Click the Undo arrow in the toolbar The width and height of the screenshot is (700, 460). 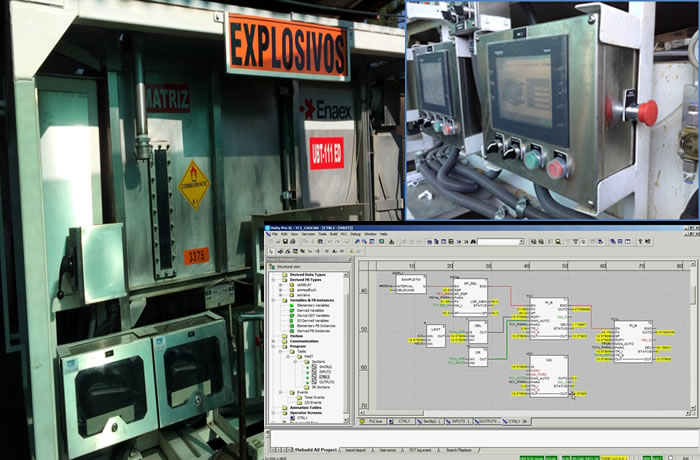pos(329,241)
